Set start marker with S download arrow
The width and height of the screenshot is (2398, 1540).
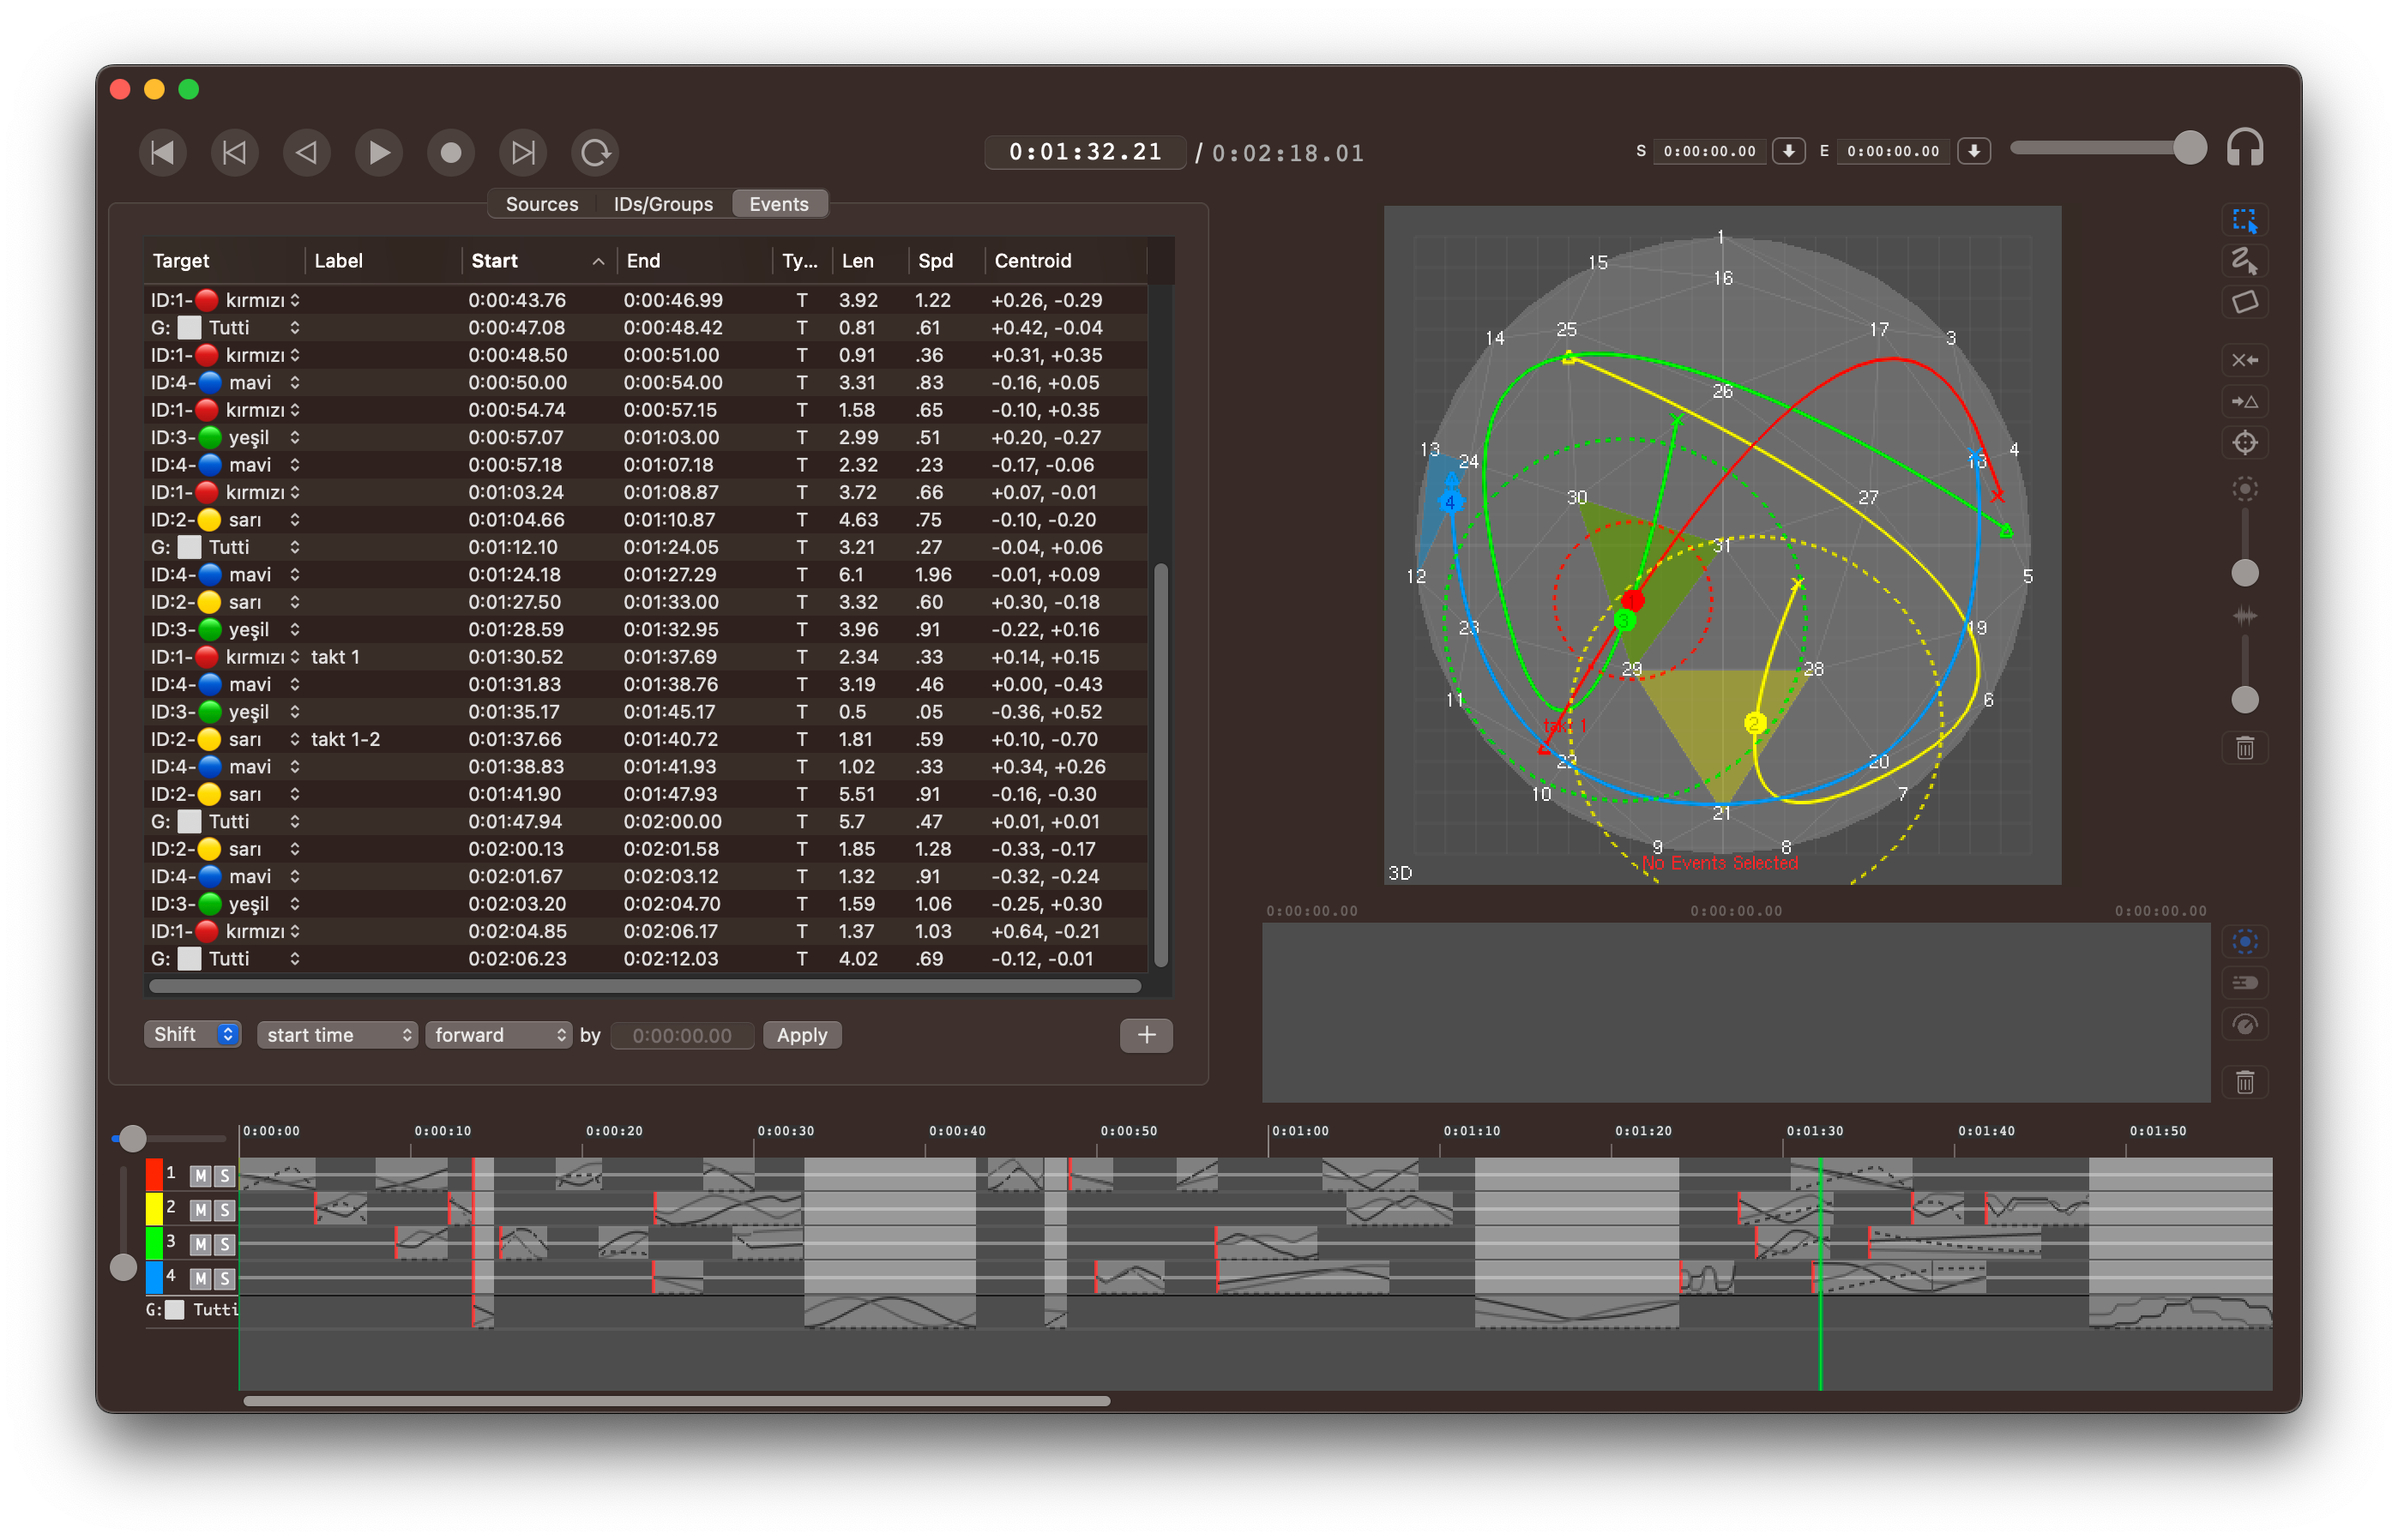(1788, 151)
